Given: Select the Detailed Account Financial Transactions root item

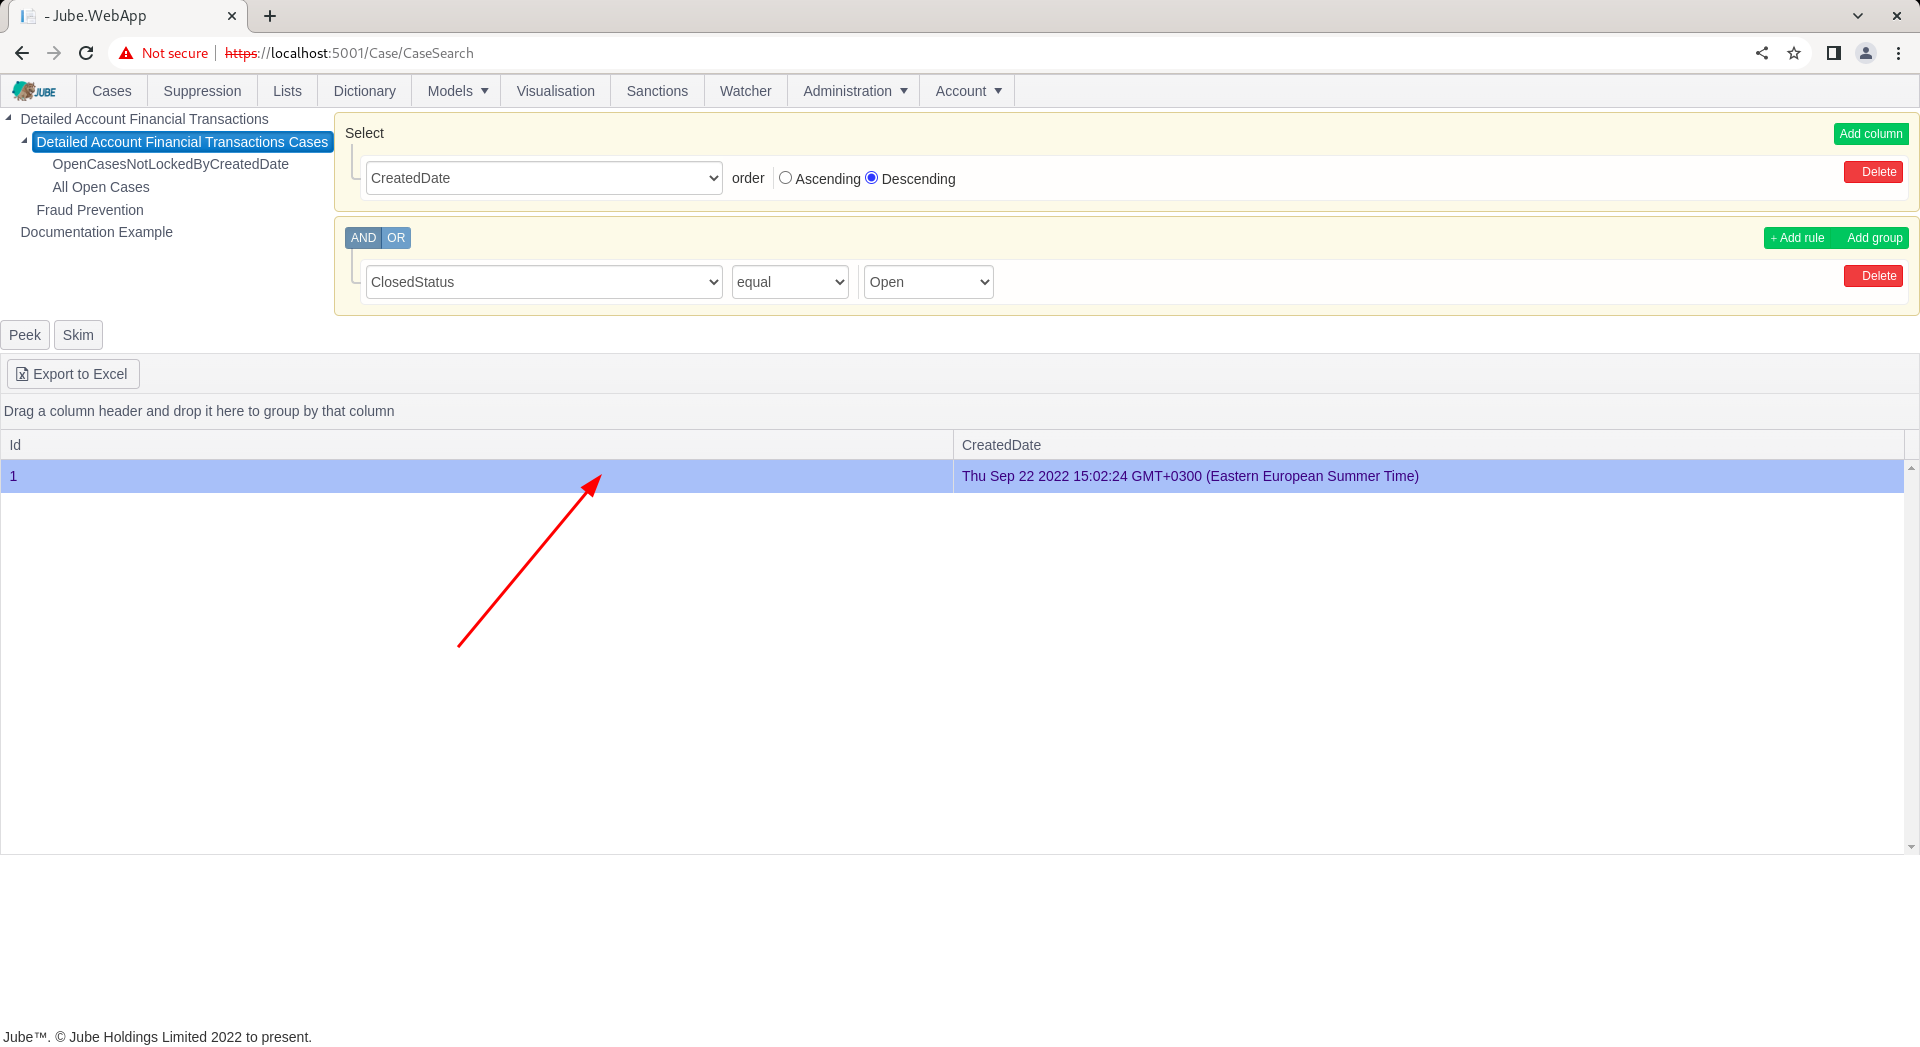Looking at the screenshot, I should [x=144, y=119].
